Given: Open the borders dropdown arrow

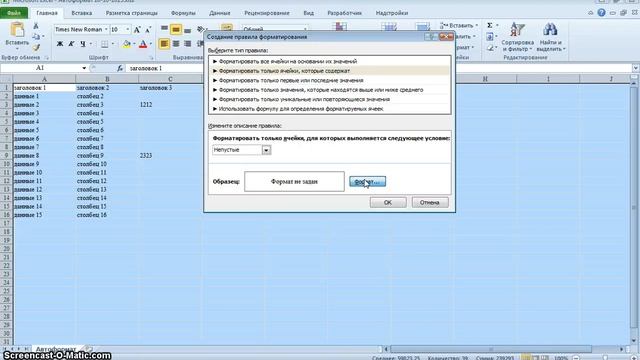Looking at the screenshot, I should tap(112, 44).
